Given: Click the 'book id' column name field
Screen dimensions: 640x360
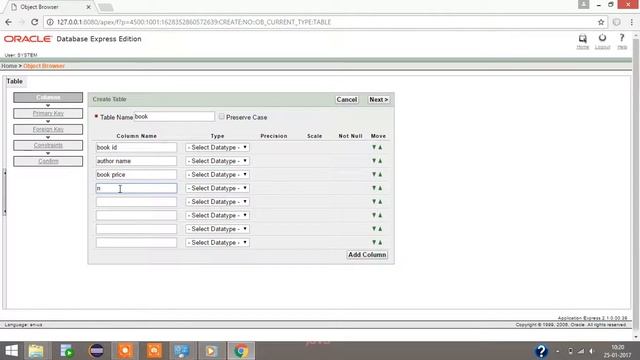Looking at the screenshot, I should (x=136, y=147).
